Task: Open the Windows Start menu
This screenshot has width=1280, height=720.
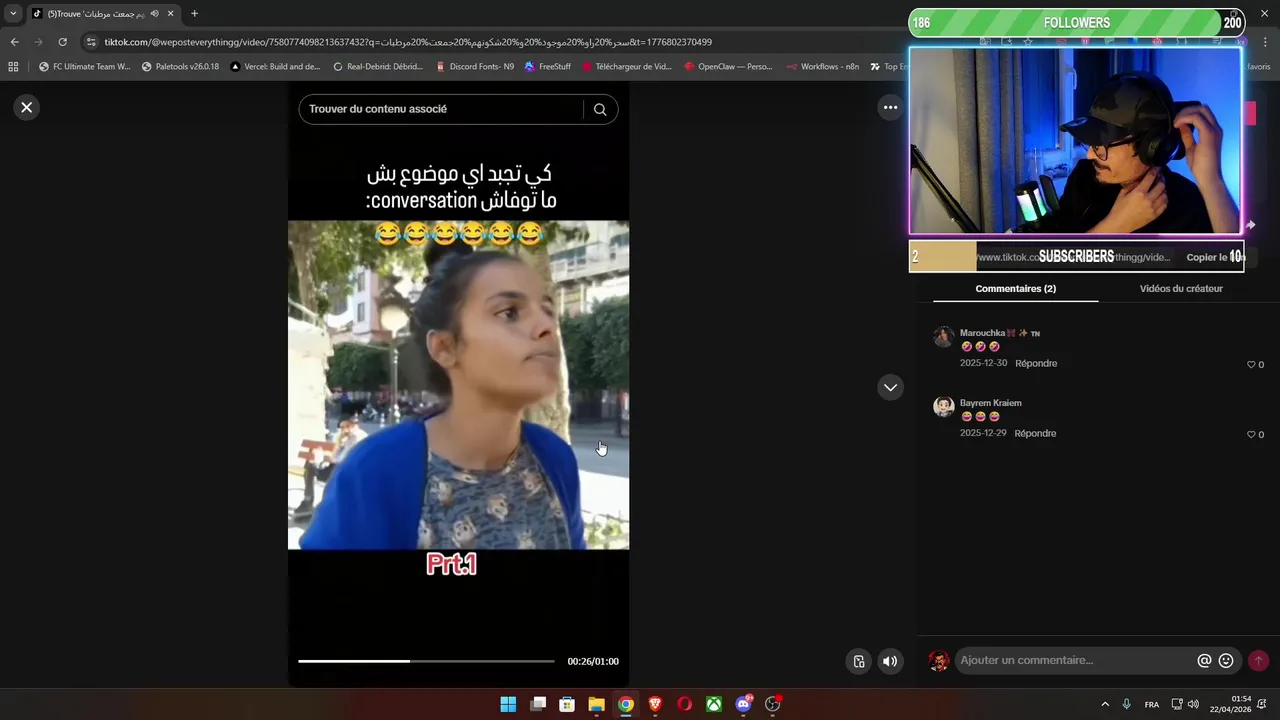Action: [x=508, y=704]
